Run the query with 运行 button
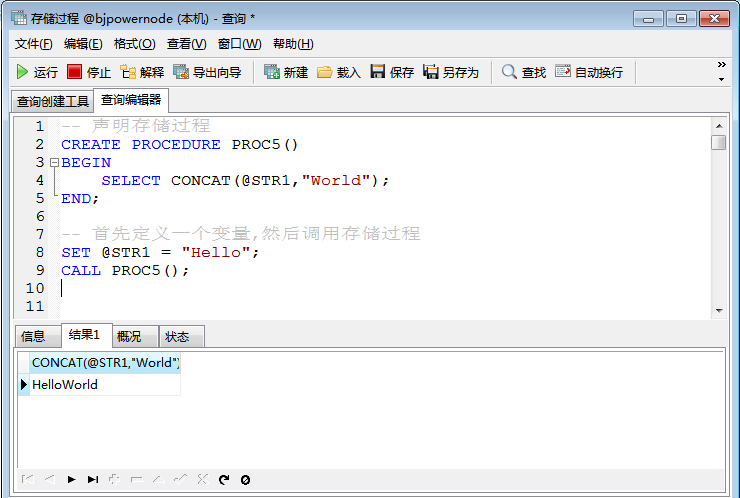740x498 pixels. point(37,72)
